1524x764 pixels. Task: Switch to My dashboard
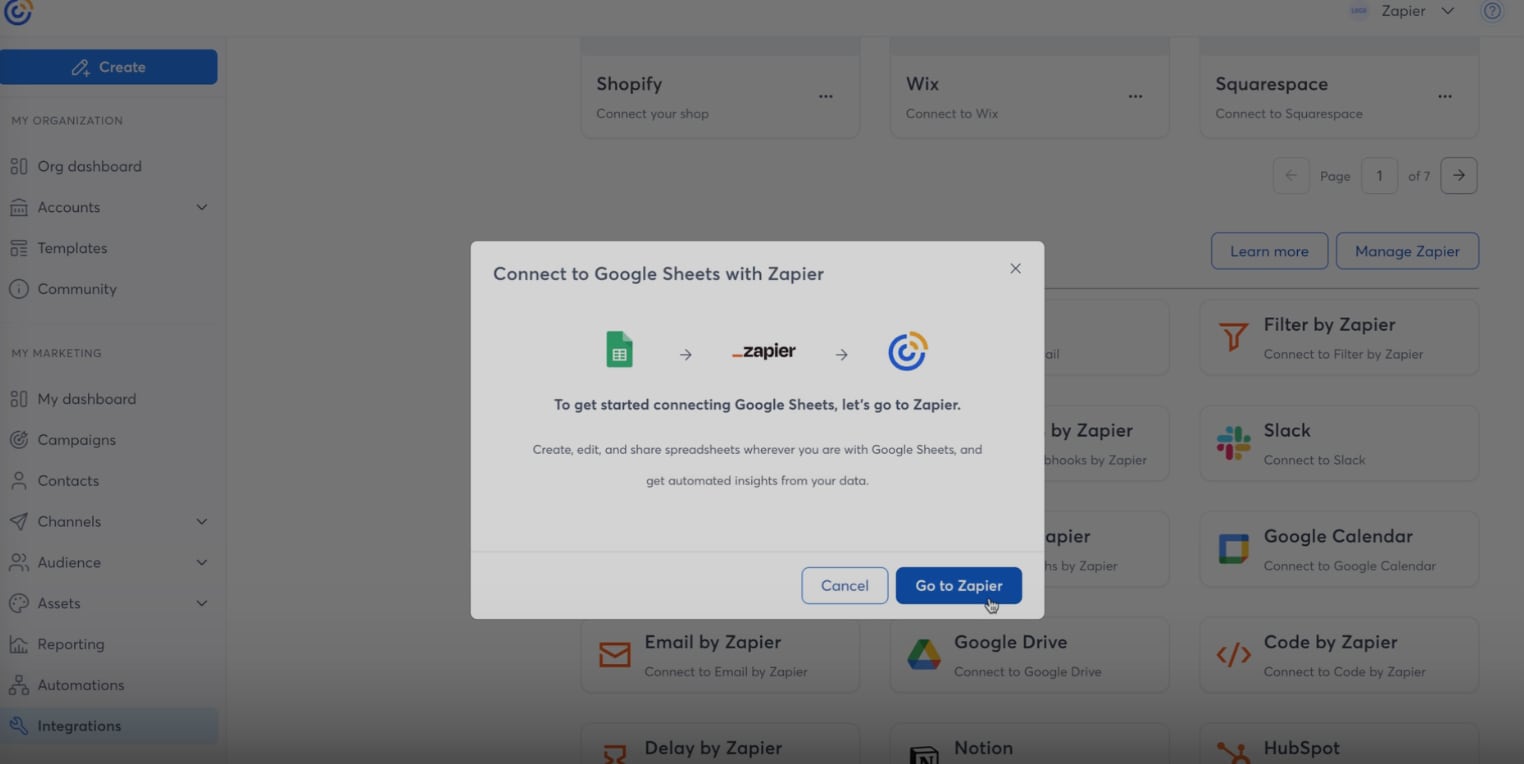tap(86, 398)
